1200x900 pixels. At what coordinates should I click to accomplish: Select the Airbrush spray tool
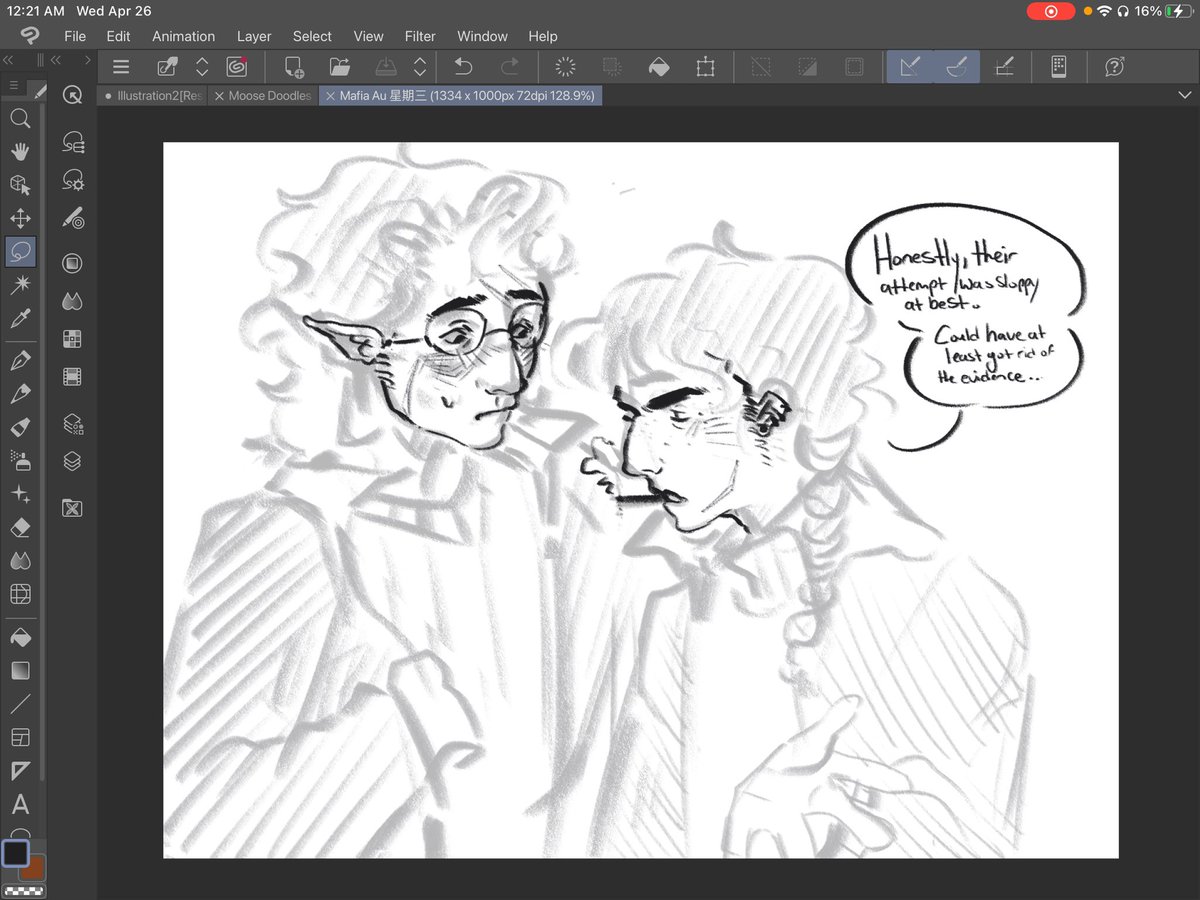coord(20,460)
